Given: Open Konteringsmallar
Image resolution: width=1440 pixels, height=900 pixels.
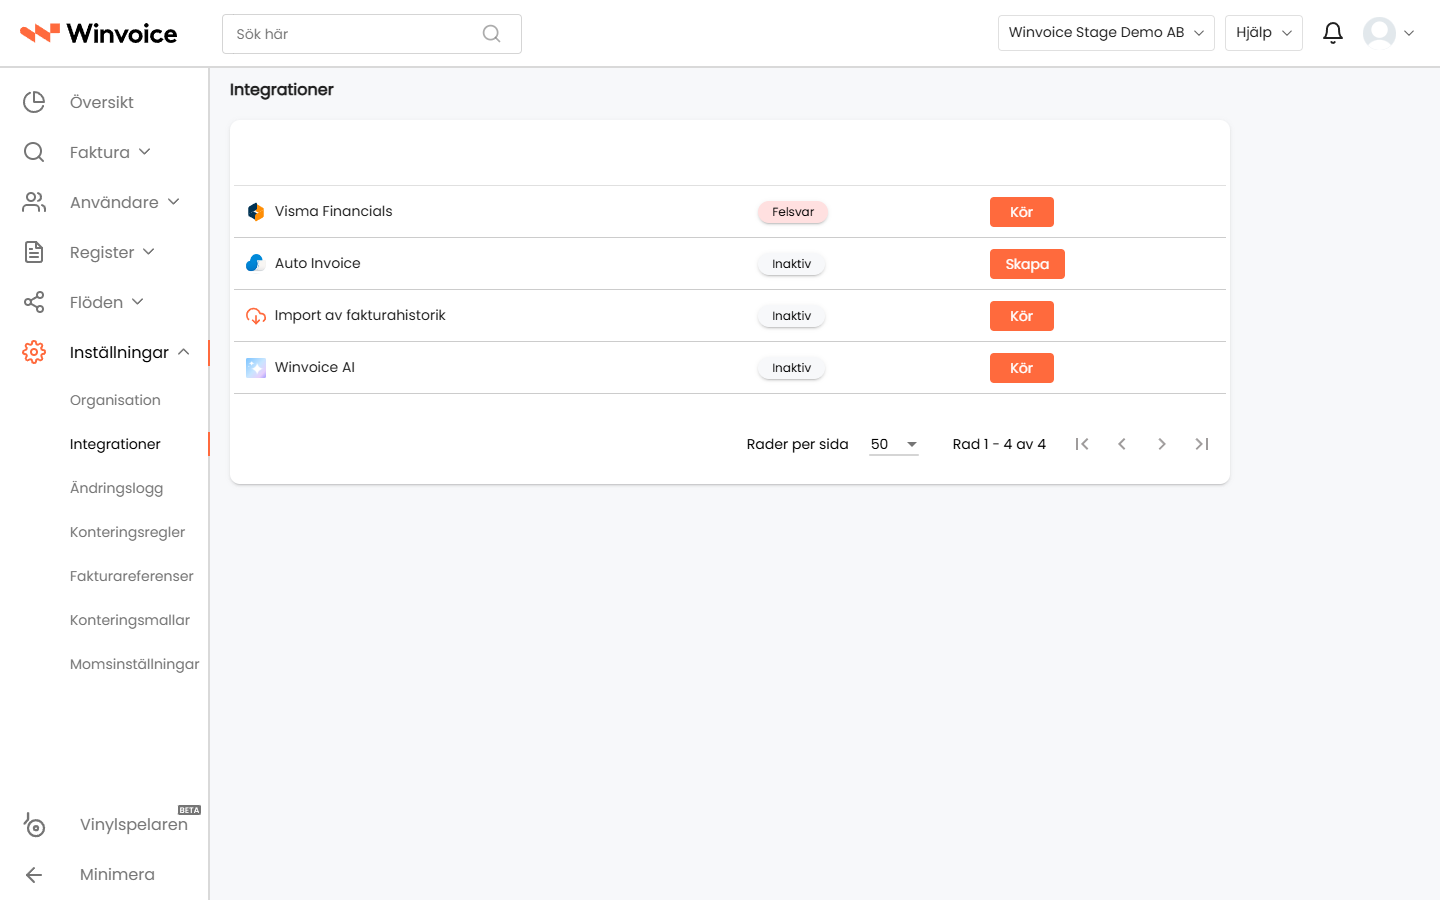Looking at the screenshot, I should [x=130, y=620].
